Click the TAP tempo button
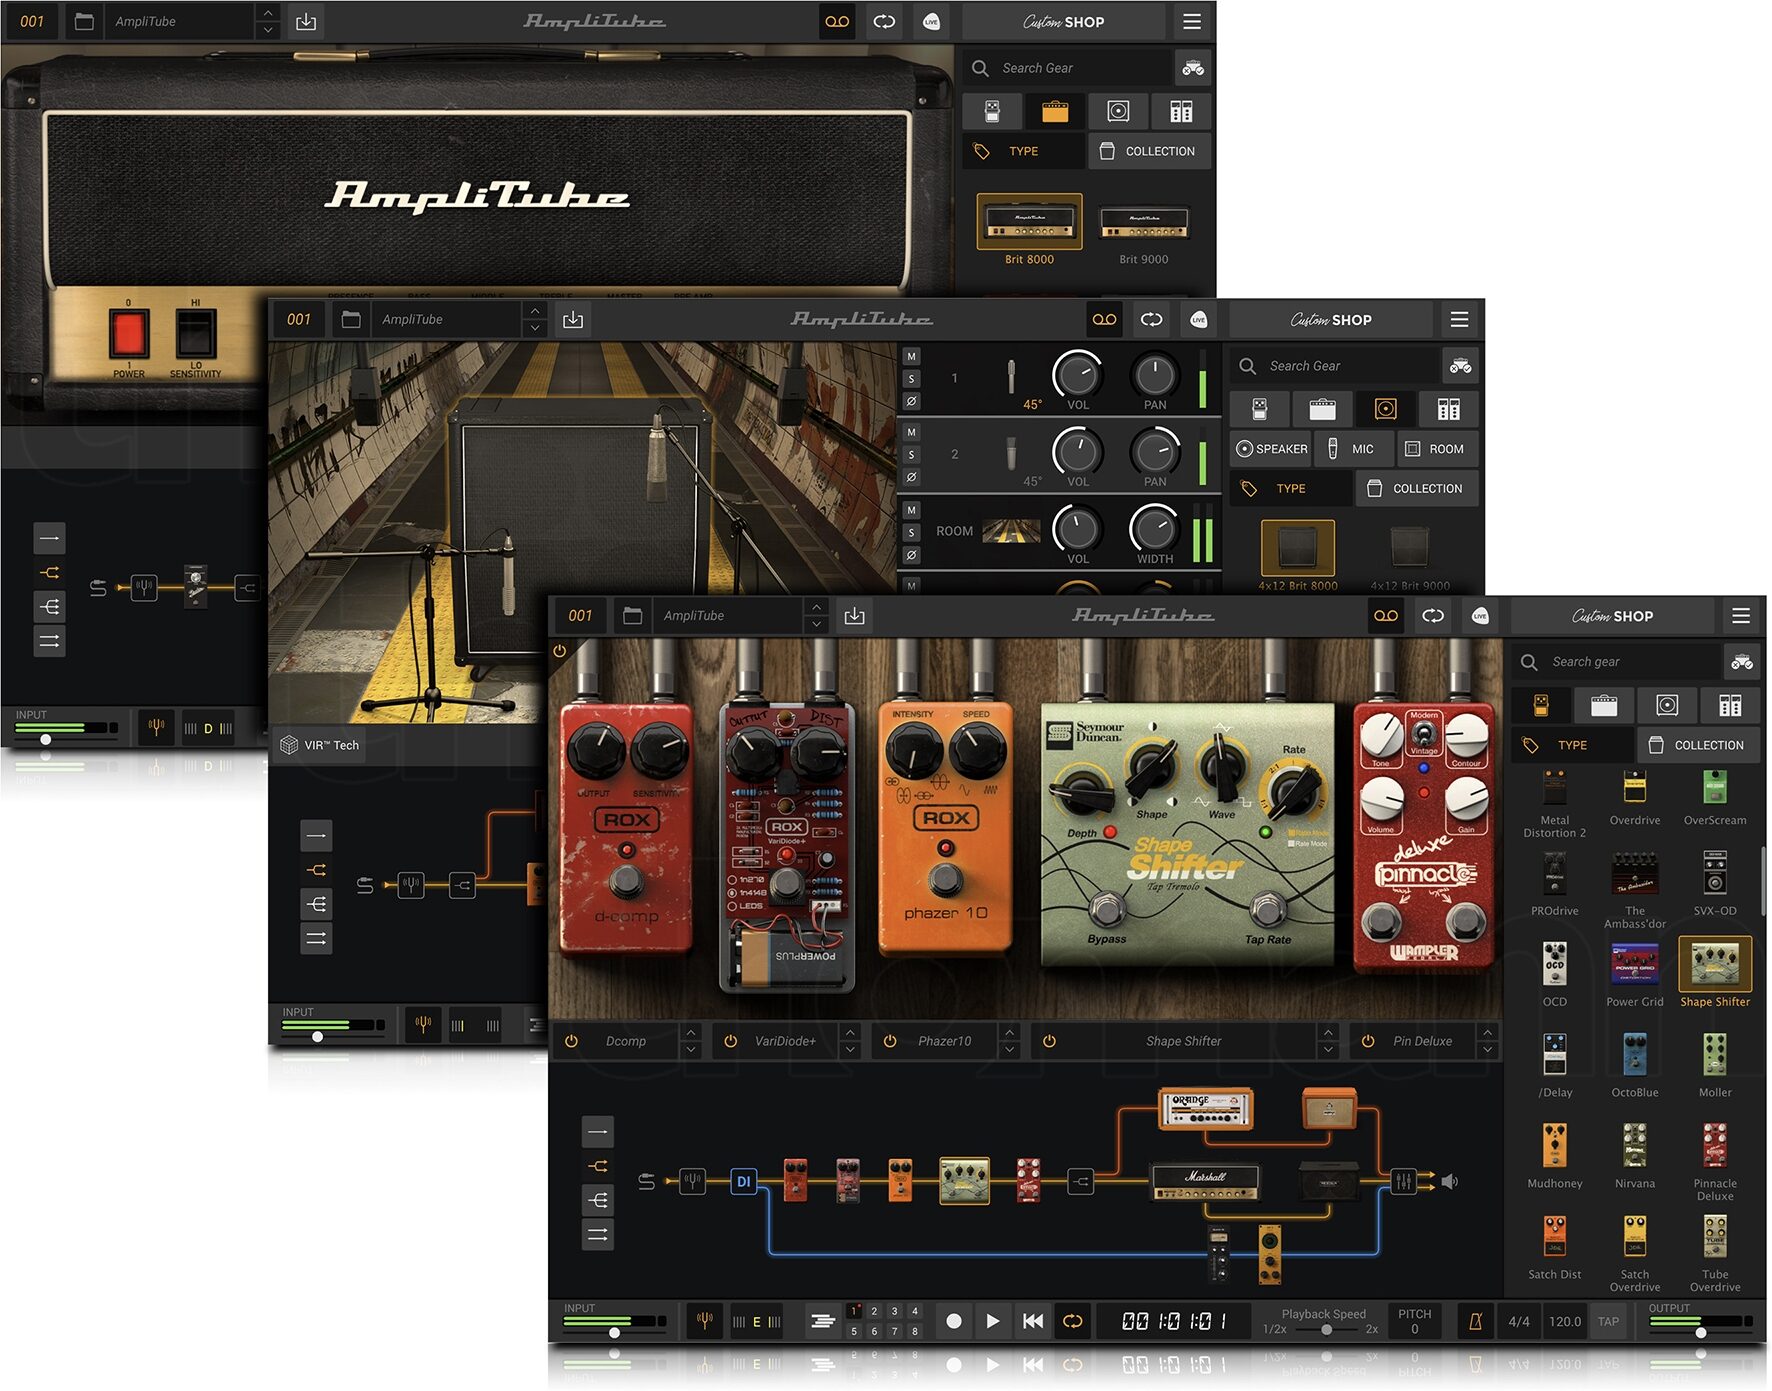Image resolution: width=1772 pixels, height=1391 pixels. pos(1608,1321)
